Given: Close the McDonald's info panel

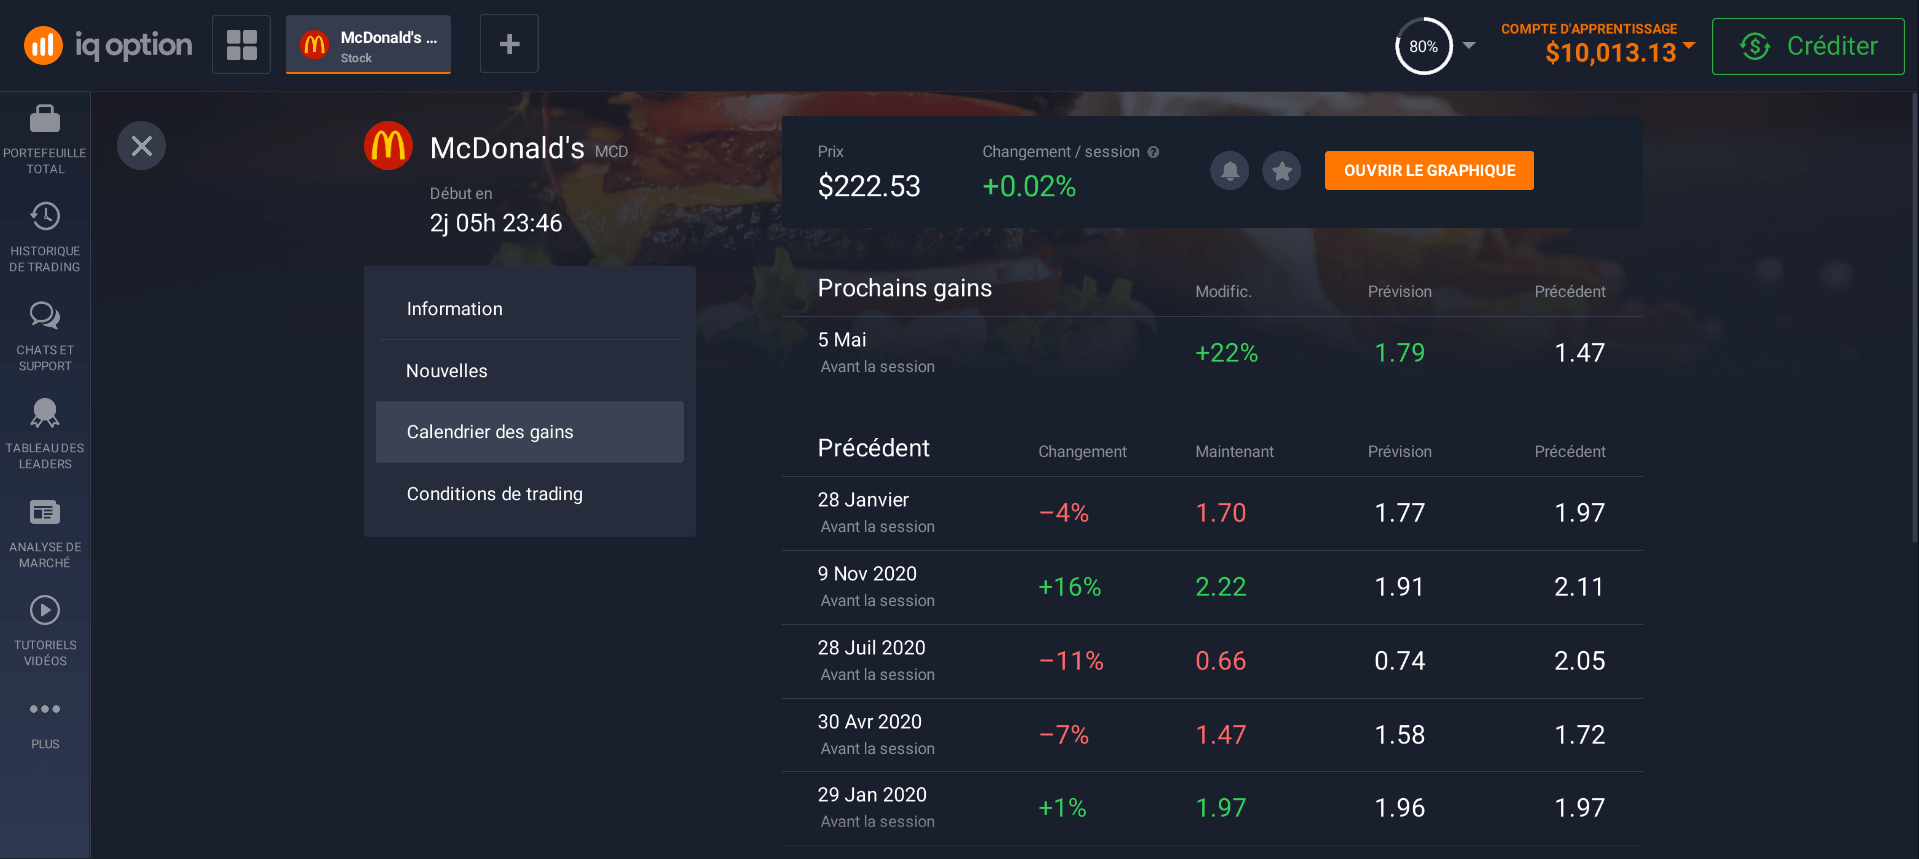Looking at the screenshot, I should [x=142, y=146].
